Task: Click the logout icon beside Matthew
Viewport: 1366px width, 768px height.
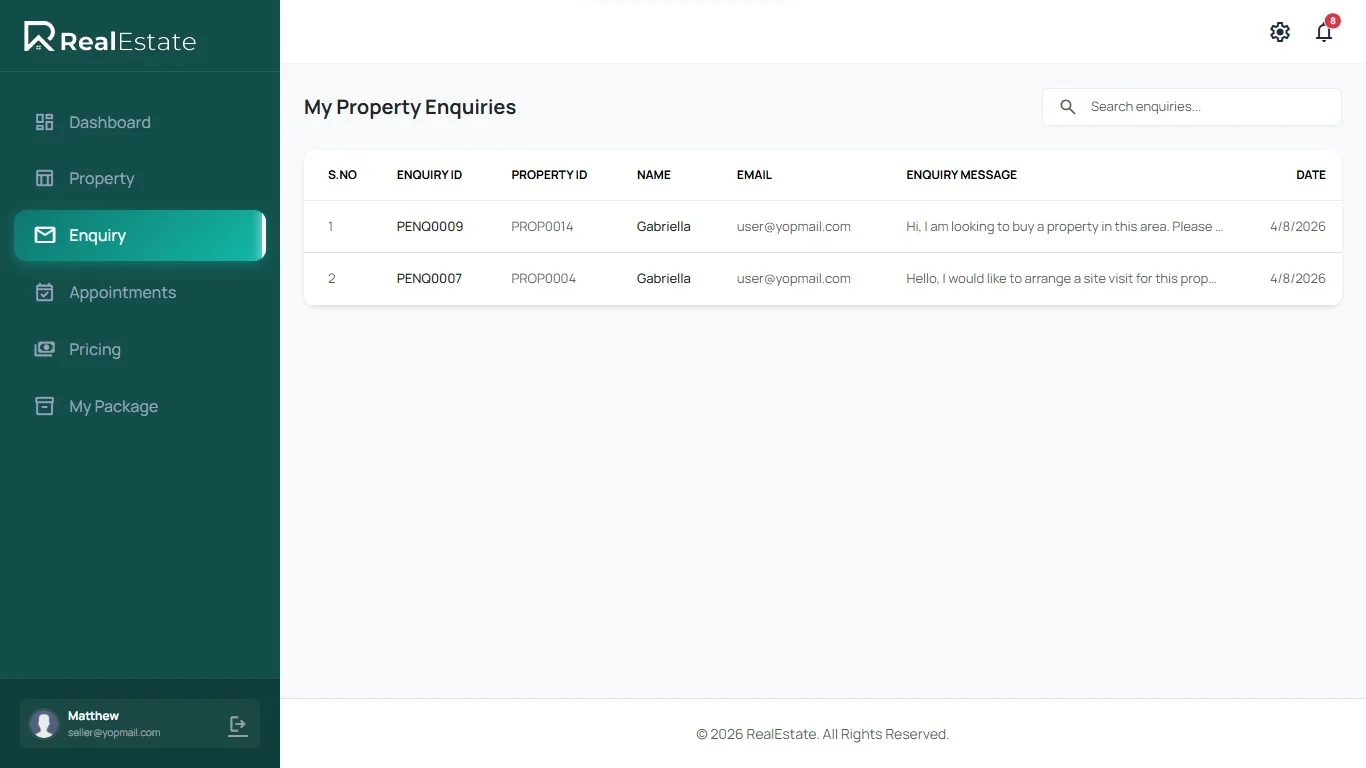Action: point(238,725)
